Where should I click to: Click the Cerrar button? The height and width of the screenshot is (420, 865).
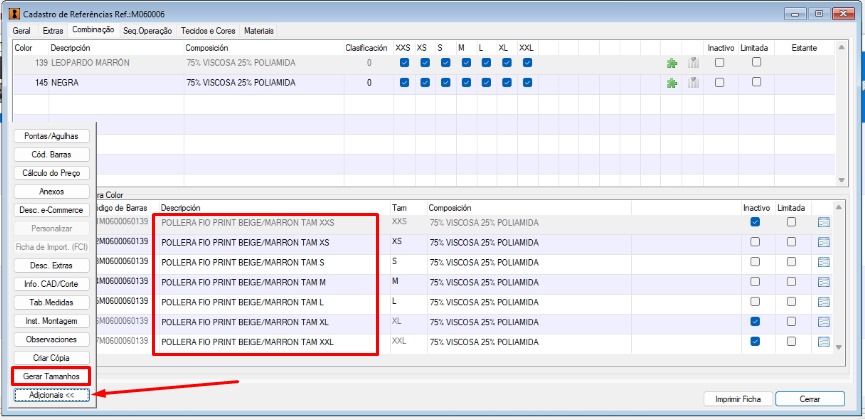coord(810,399)
